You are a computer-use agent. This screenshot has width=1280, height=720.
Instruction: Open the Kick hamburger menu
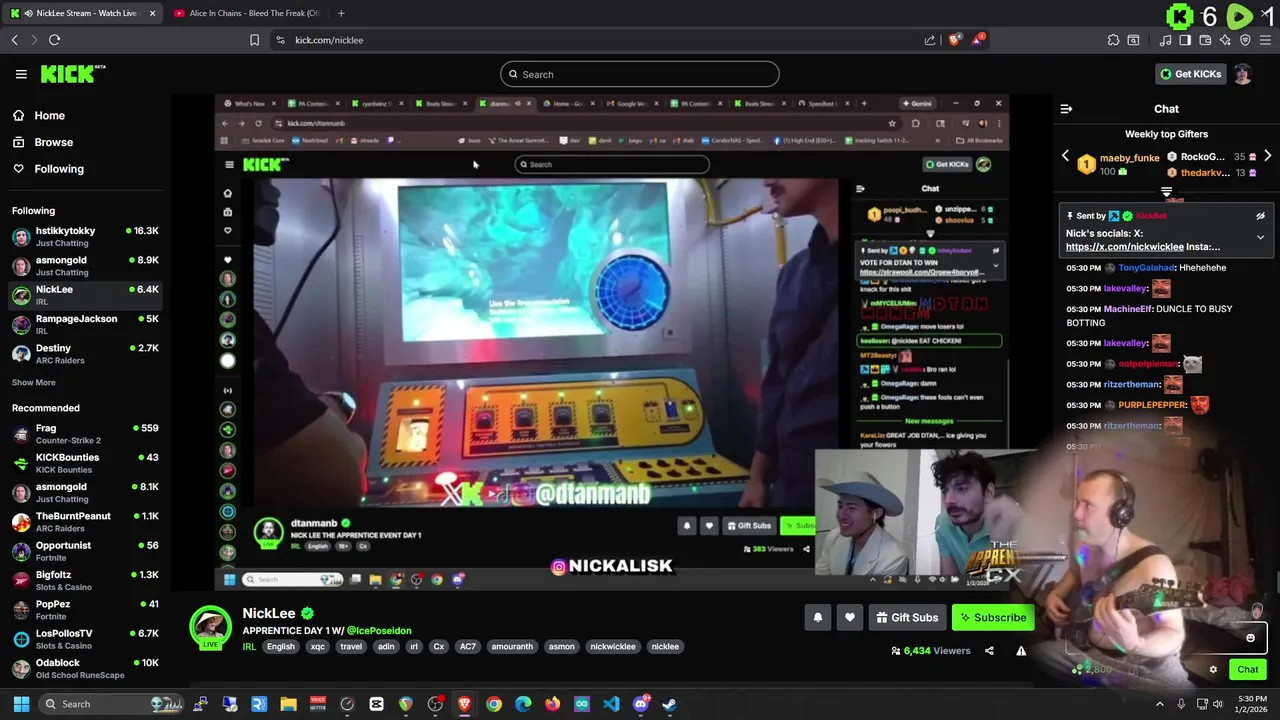(x=21, y=74)
